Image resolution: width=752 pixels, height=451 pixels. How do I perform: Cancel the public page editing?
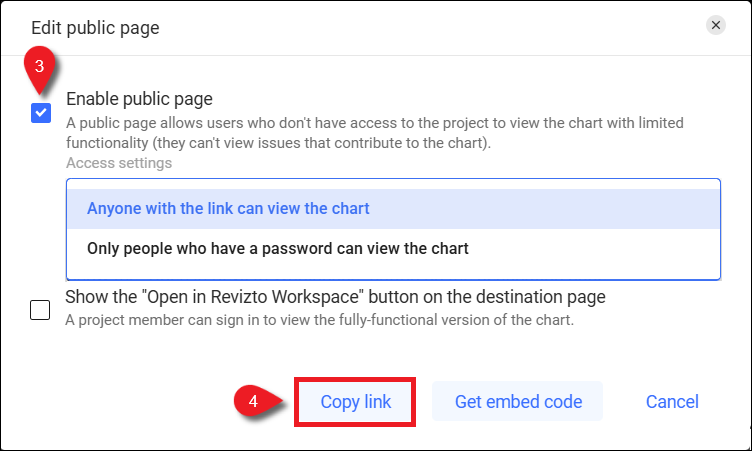(672, 402)
